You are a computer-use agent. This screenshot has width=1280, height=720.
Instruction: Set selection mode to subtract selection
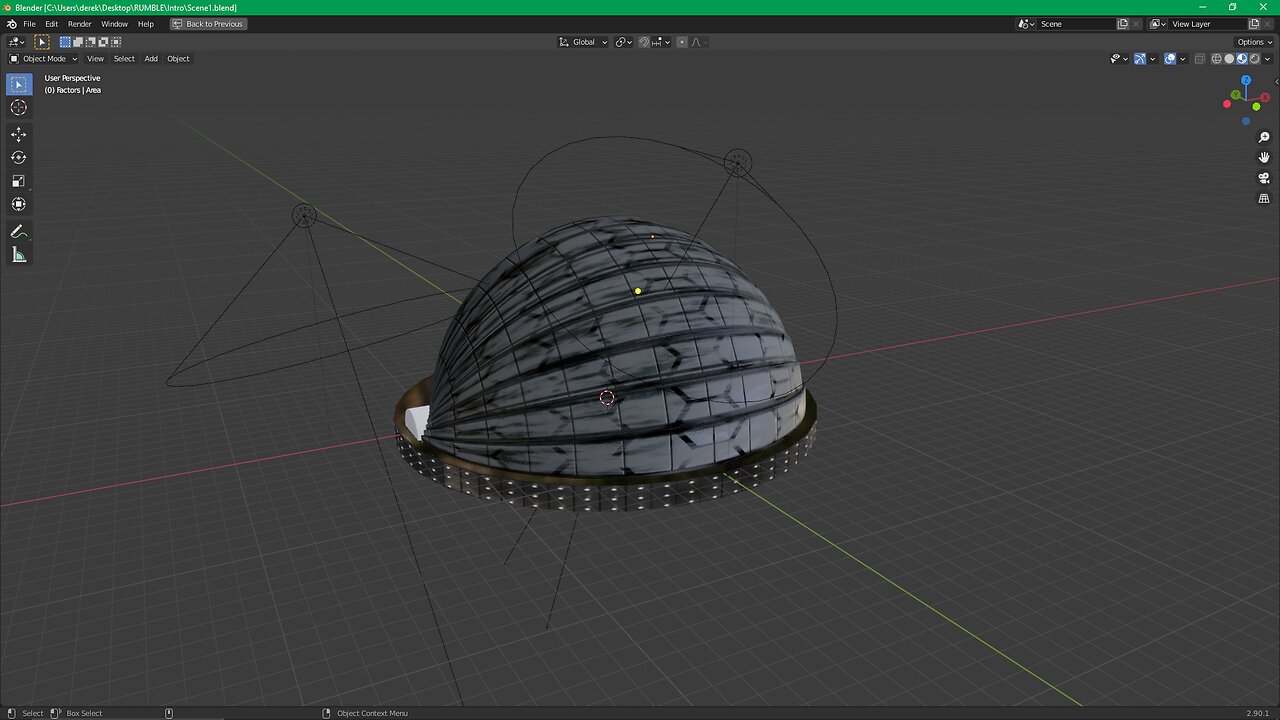click(x=90, y=42)
